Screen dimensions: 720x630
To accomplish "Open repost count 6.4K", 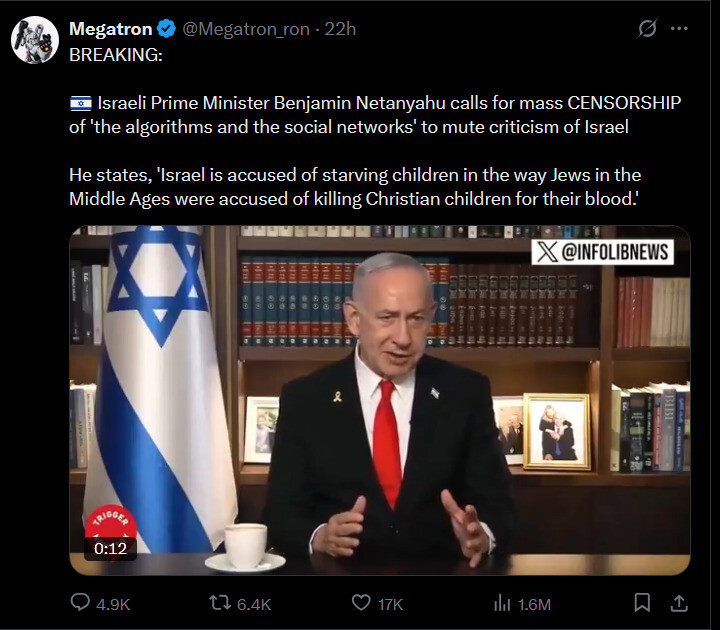I will tap(254, 604).
